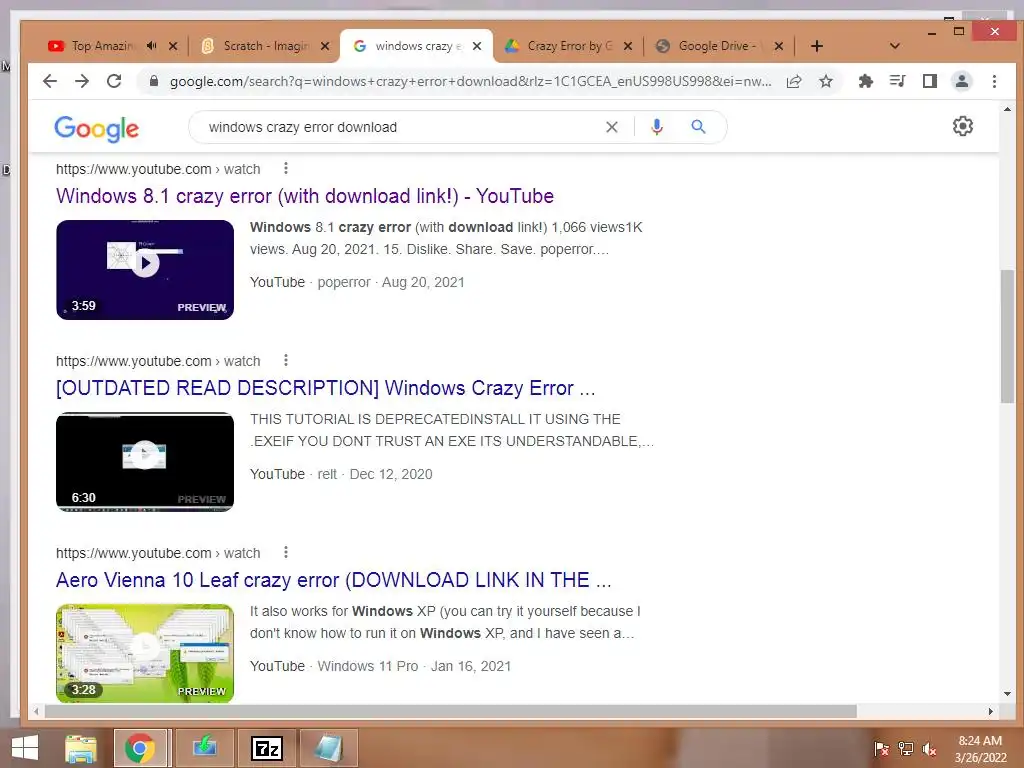
Task: Open Windows 8.1 crazy error YouTube link
Action: (305, 196)
